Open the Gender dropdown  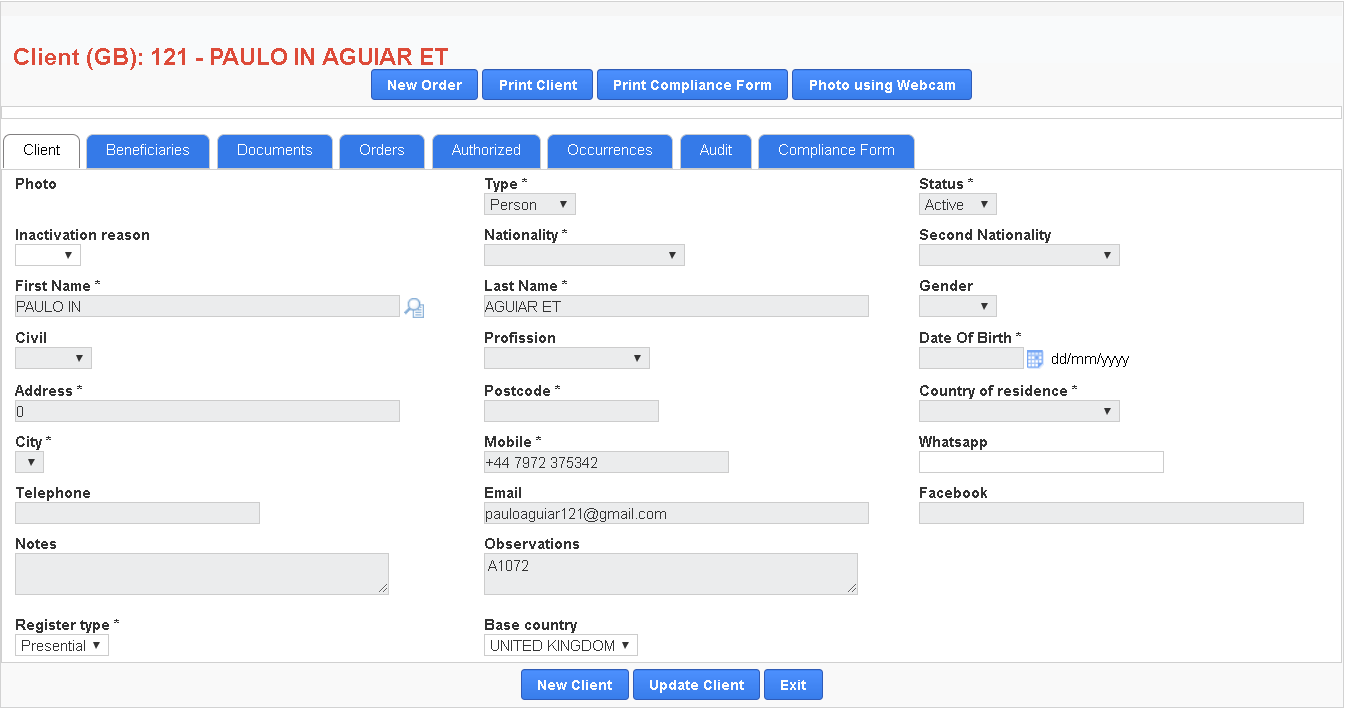[957, 307]
